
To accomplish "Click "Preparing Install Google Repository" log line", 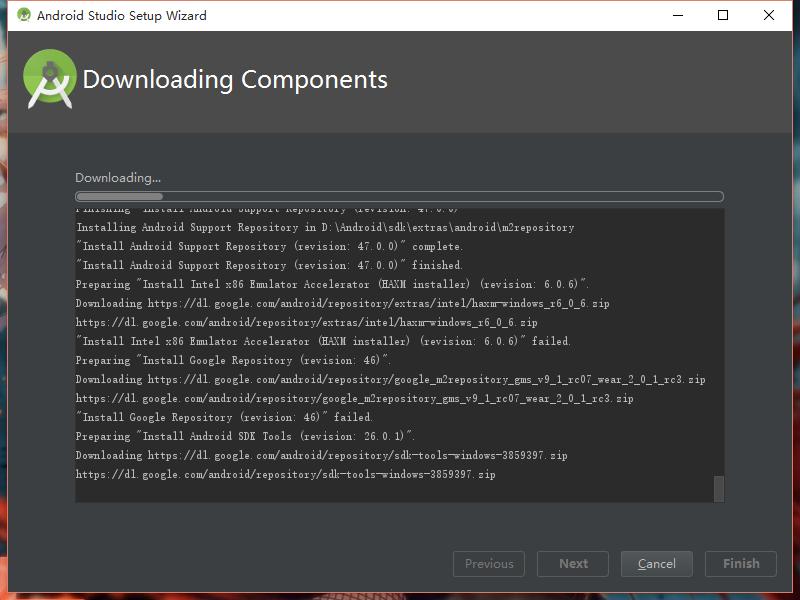I will tap(233, 360).
